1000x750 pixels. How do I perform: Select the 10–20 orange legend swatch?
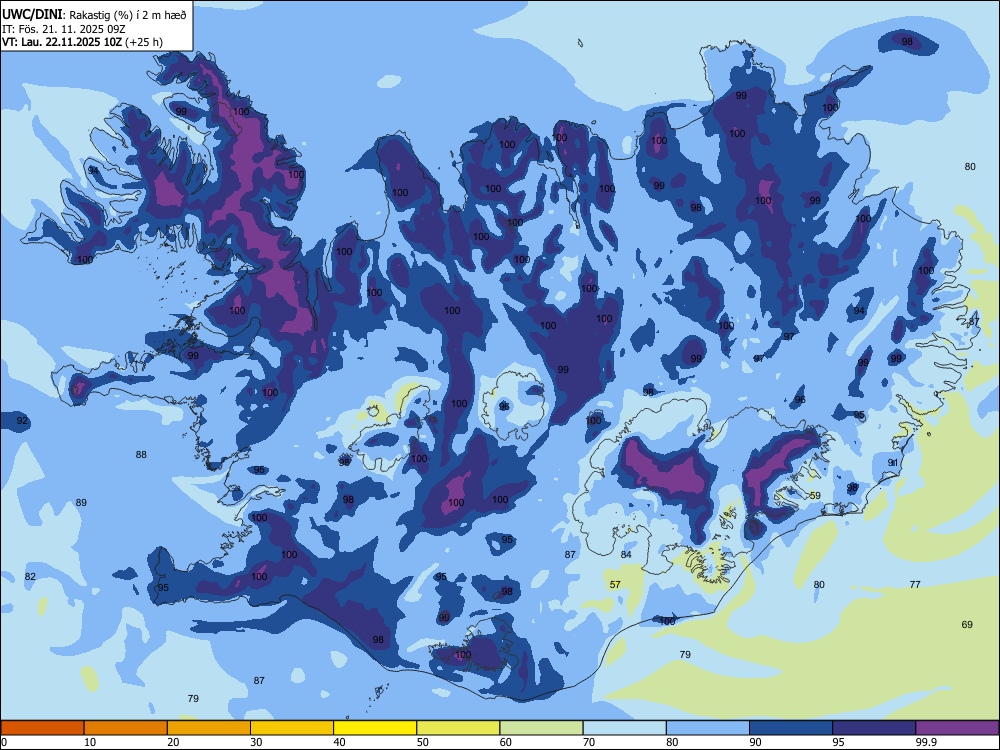[x=126, y=728]
